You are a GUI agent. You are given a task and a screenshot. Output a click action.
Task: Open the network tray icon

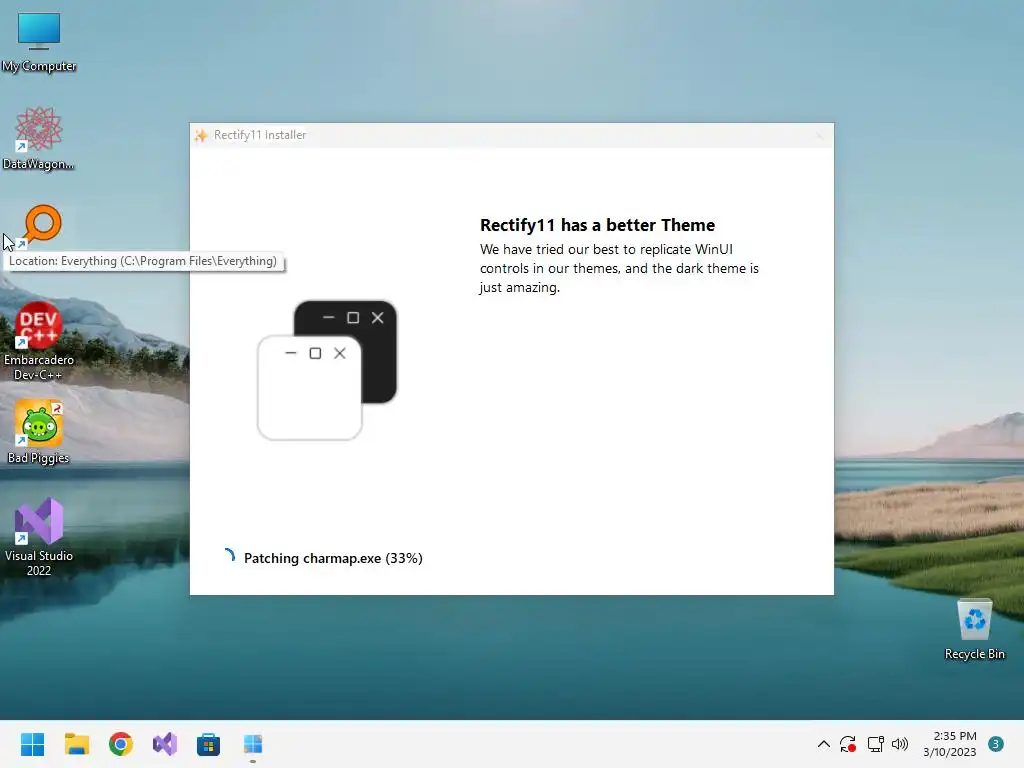(875, 744)
